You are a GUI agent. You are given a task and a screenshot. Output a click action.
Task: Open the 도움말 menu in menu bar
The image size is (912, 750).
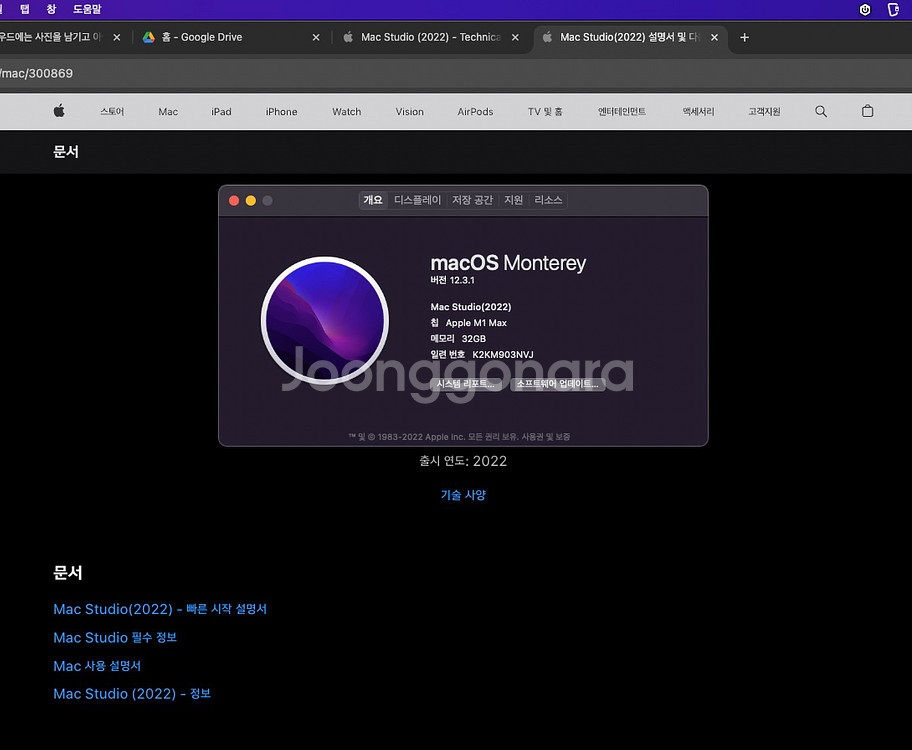[x=87, y=9]
